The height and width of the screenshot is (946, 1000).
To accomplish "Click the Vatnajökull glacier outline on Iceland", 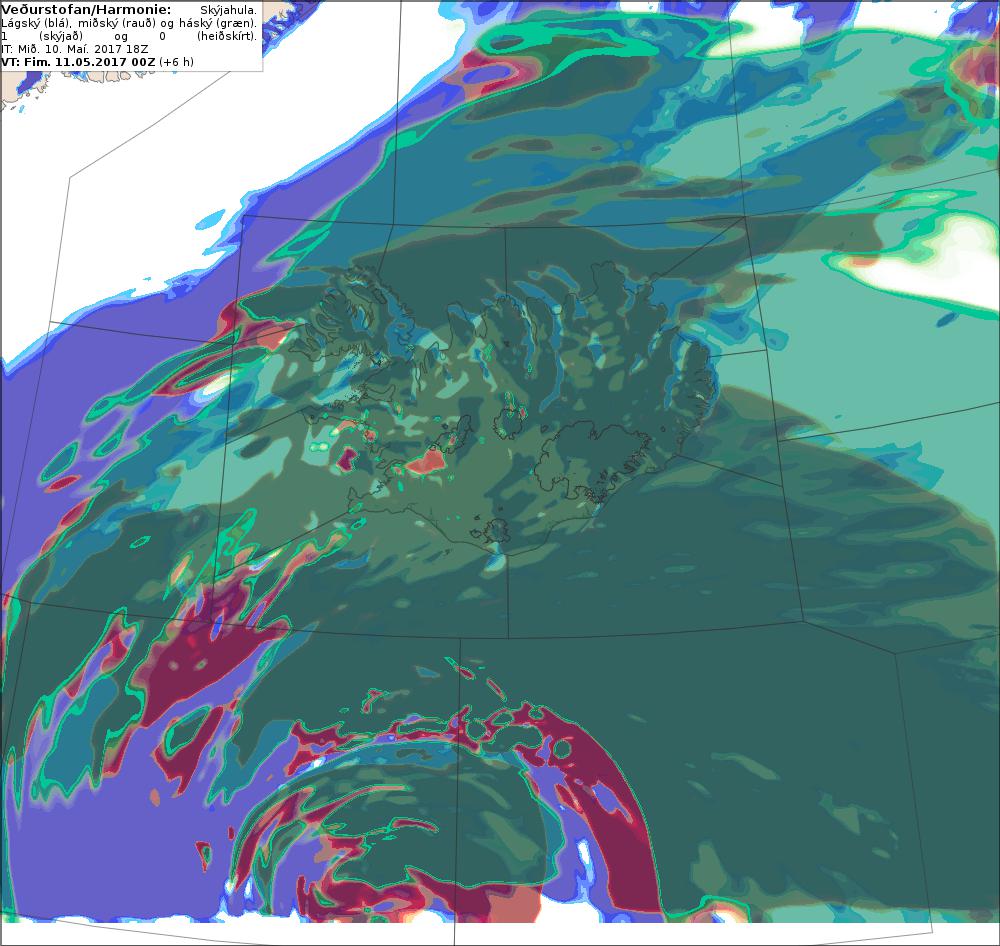I will click(x=593, y=462).
